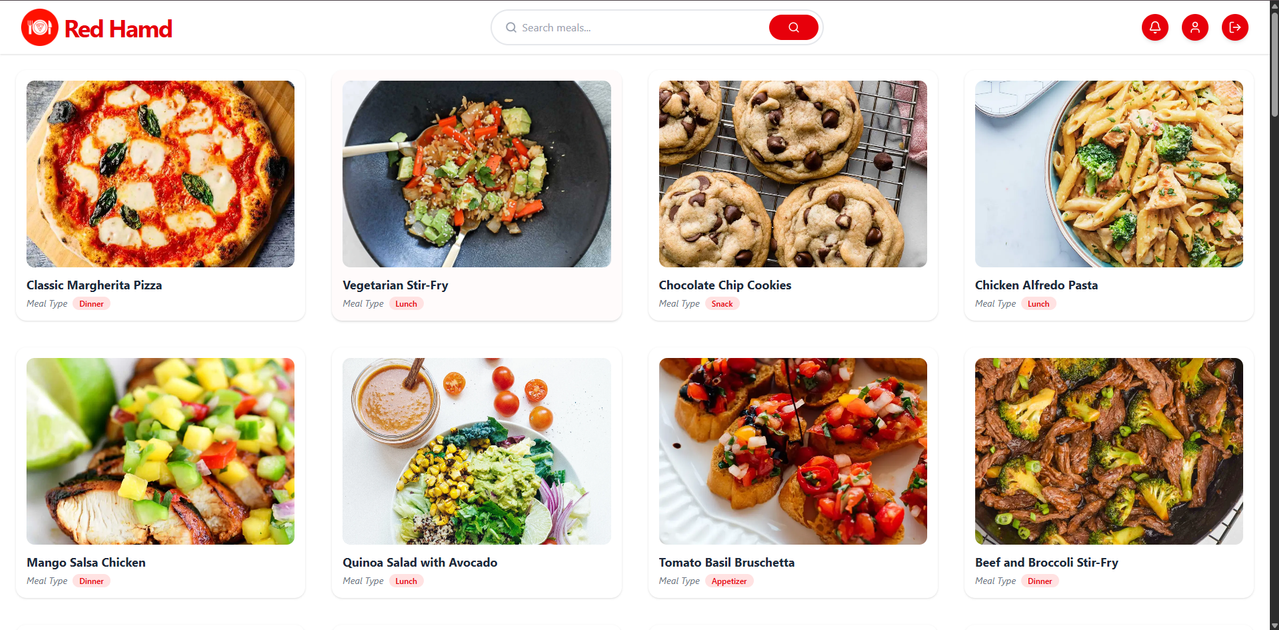Open the Chocolate Chip Cookies title
The width and height of the screenshot is (1279, 630).
pyautogui.click(x=725, y=285)
